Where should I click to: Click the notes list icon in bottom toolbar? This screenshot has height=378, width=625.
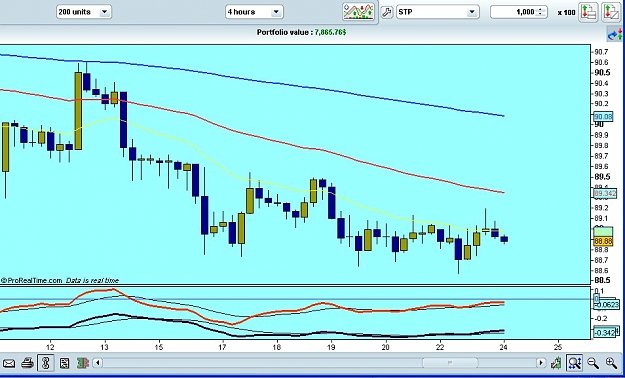[64, 363]
